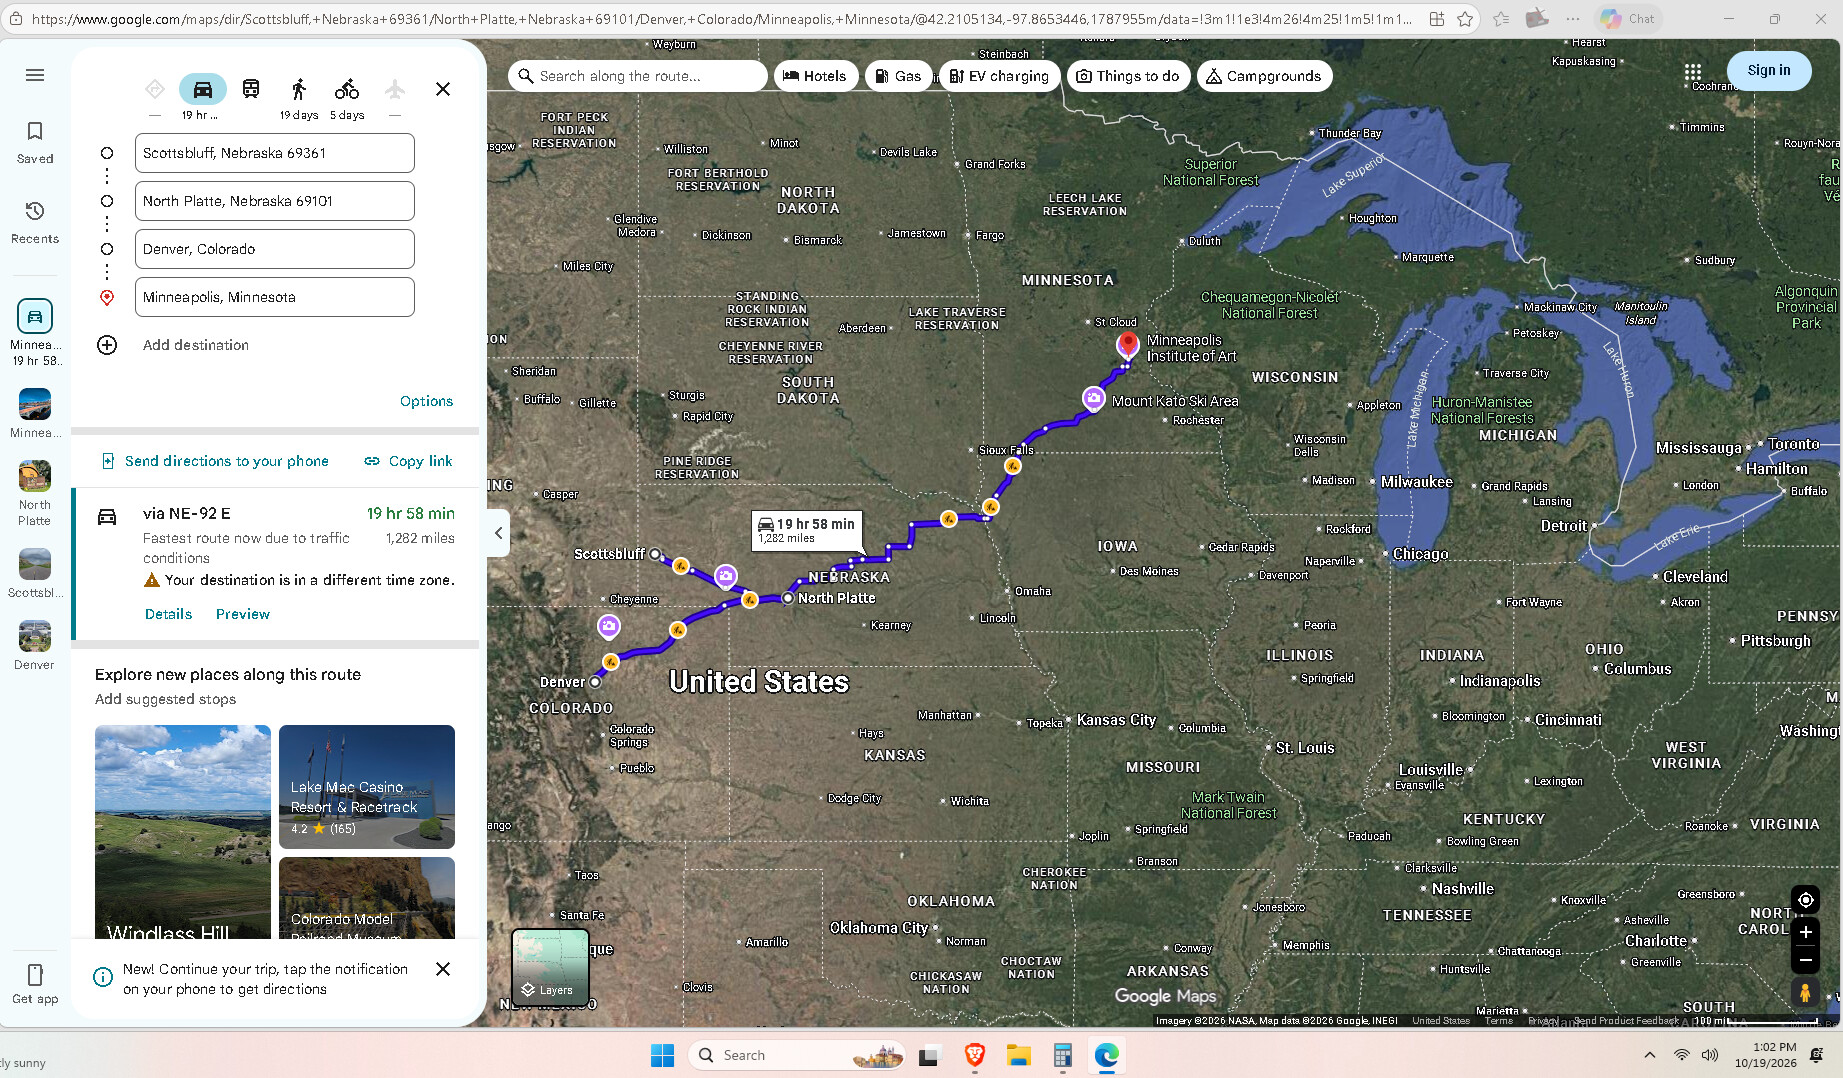The width and height of the screenshot is (1843, 1078).
Task: Click the Copy link button
Action: [x=408, y=461]
